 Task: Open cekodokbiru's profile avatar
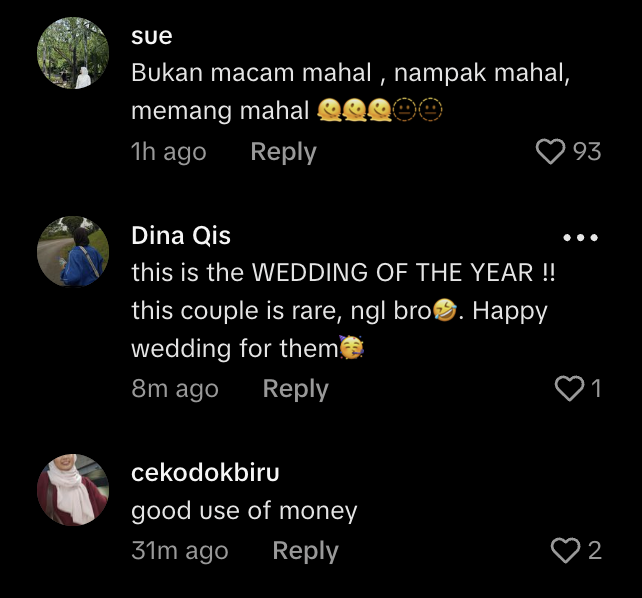point(73,490)
